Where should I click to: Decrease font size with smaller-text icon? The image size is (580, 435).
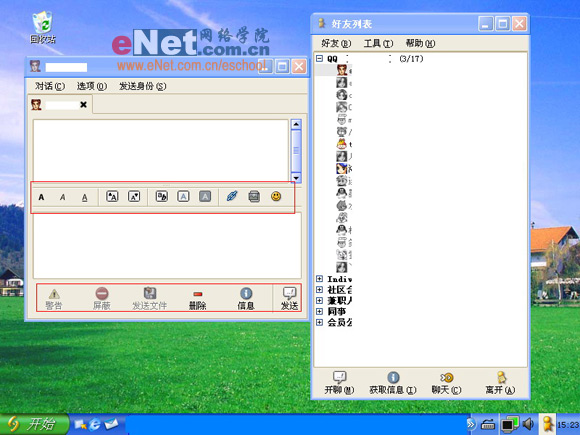tap(134, 196)
